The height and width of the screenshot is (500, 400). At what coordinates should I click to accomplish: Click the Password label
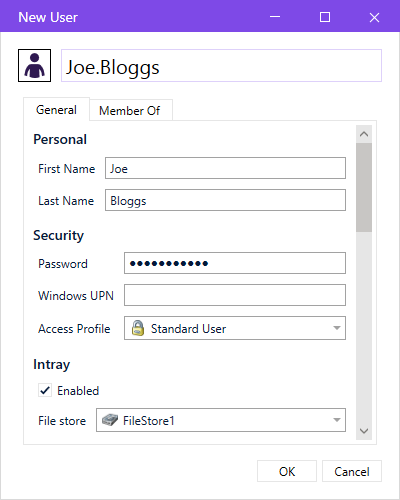pyautogui.click(x=63, y=264)
